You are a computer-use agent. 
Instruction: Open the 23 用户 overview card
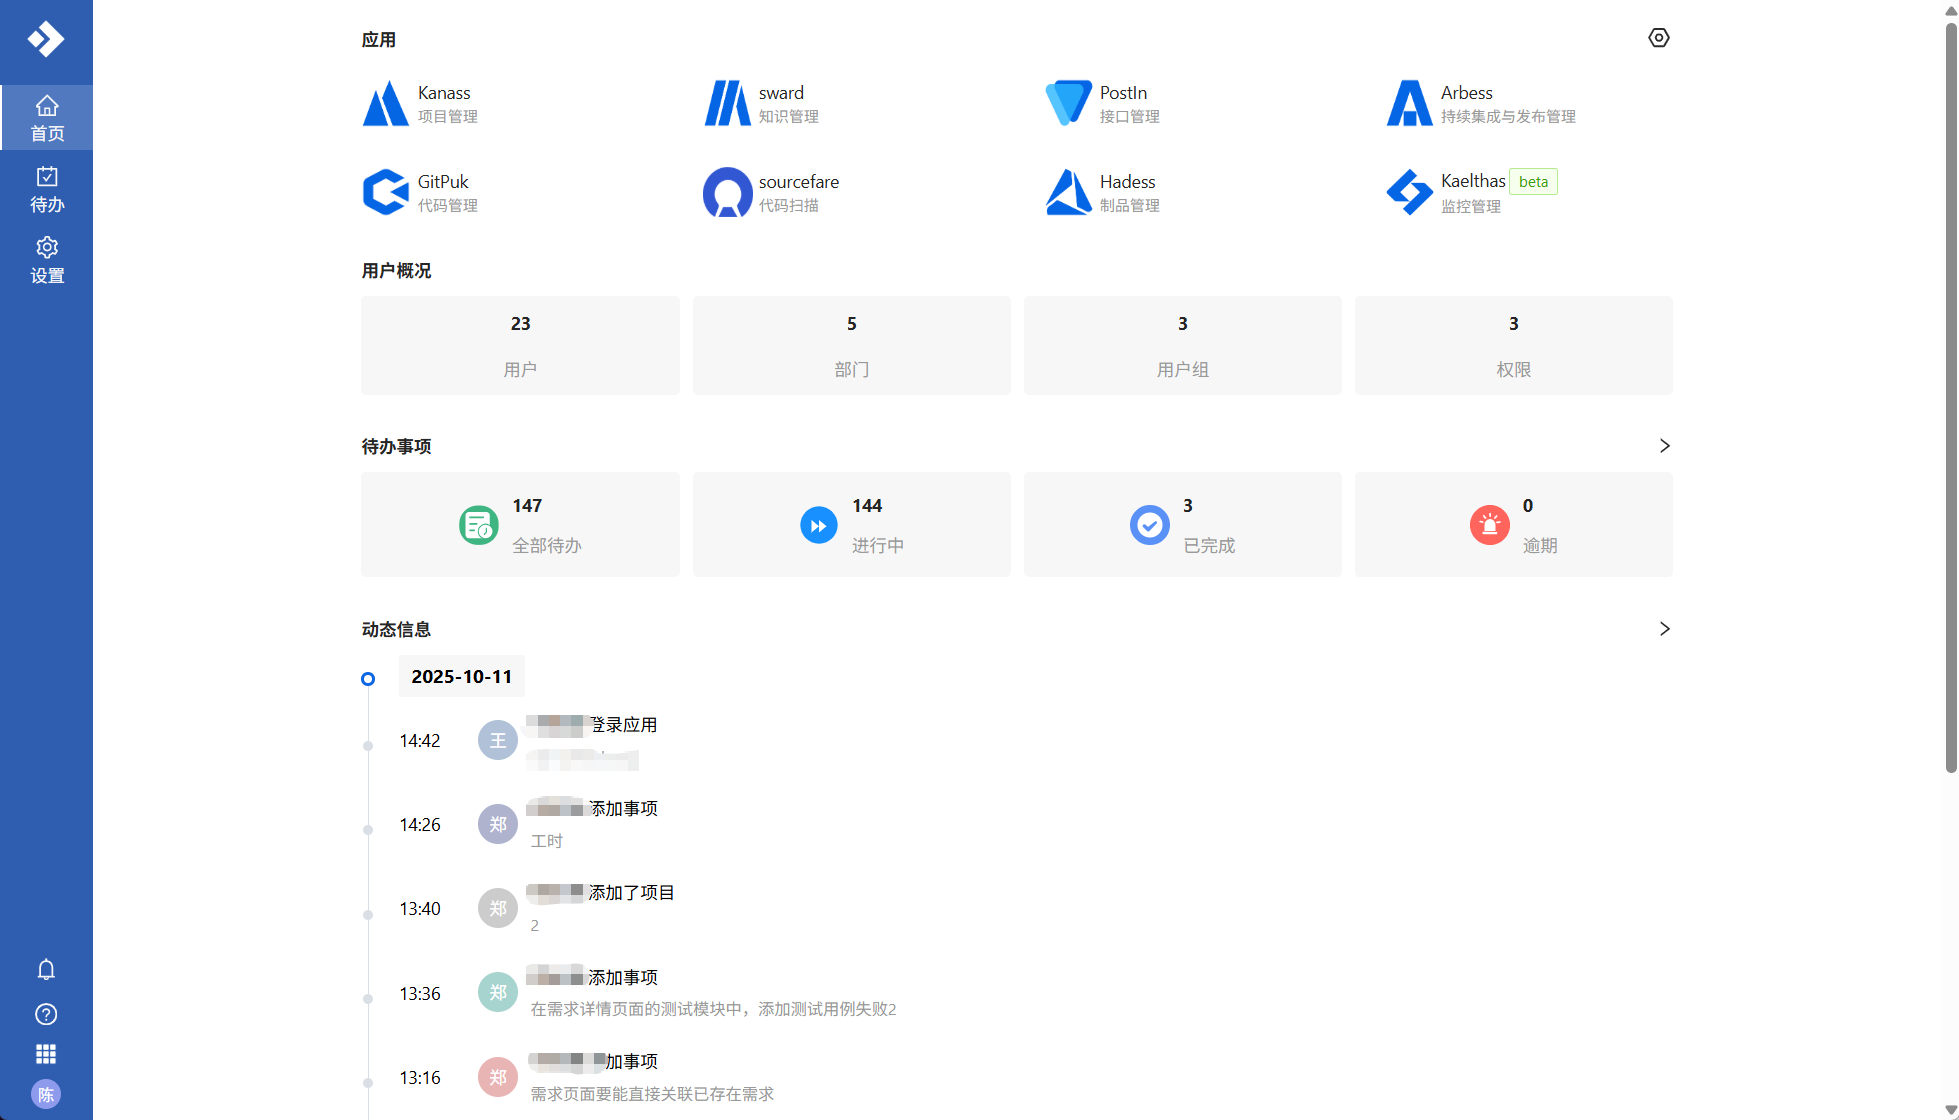pyautogui.click(x=520, y=345)
